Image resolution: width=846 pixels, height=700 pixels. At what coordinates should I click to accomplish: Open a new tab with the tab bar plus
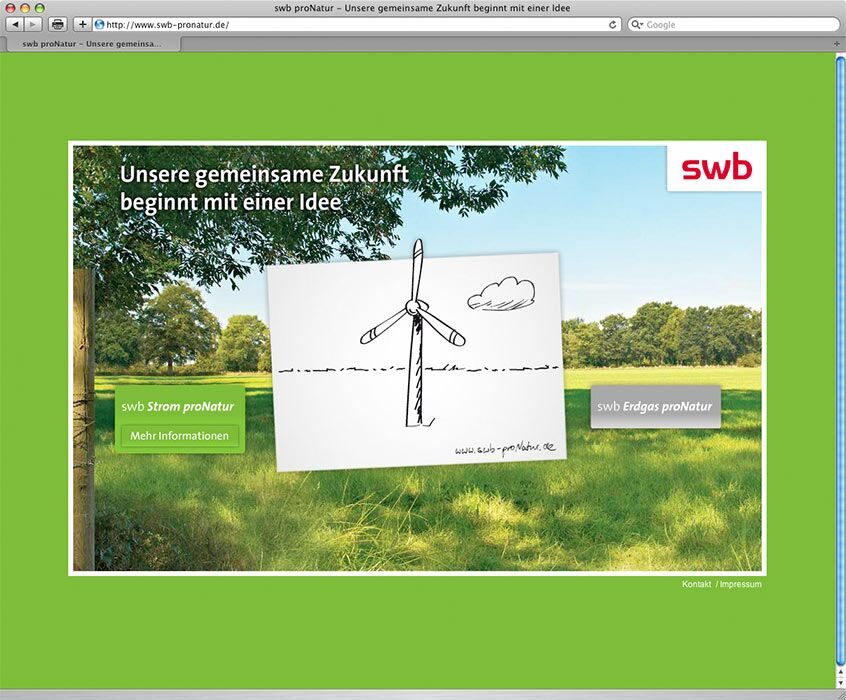pyautogui.click(x=837, y=44)
